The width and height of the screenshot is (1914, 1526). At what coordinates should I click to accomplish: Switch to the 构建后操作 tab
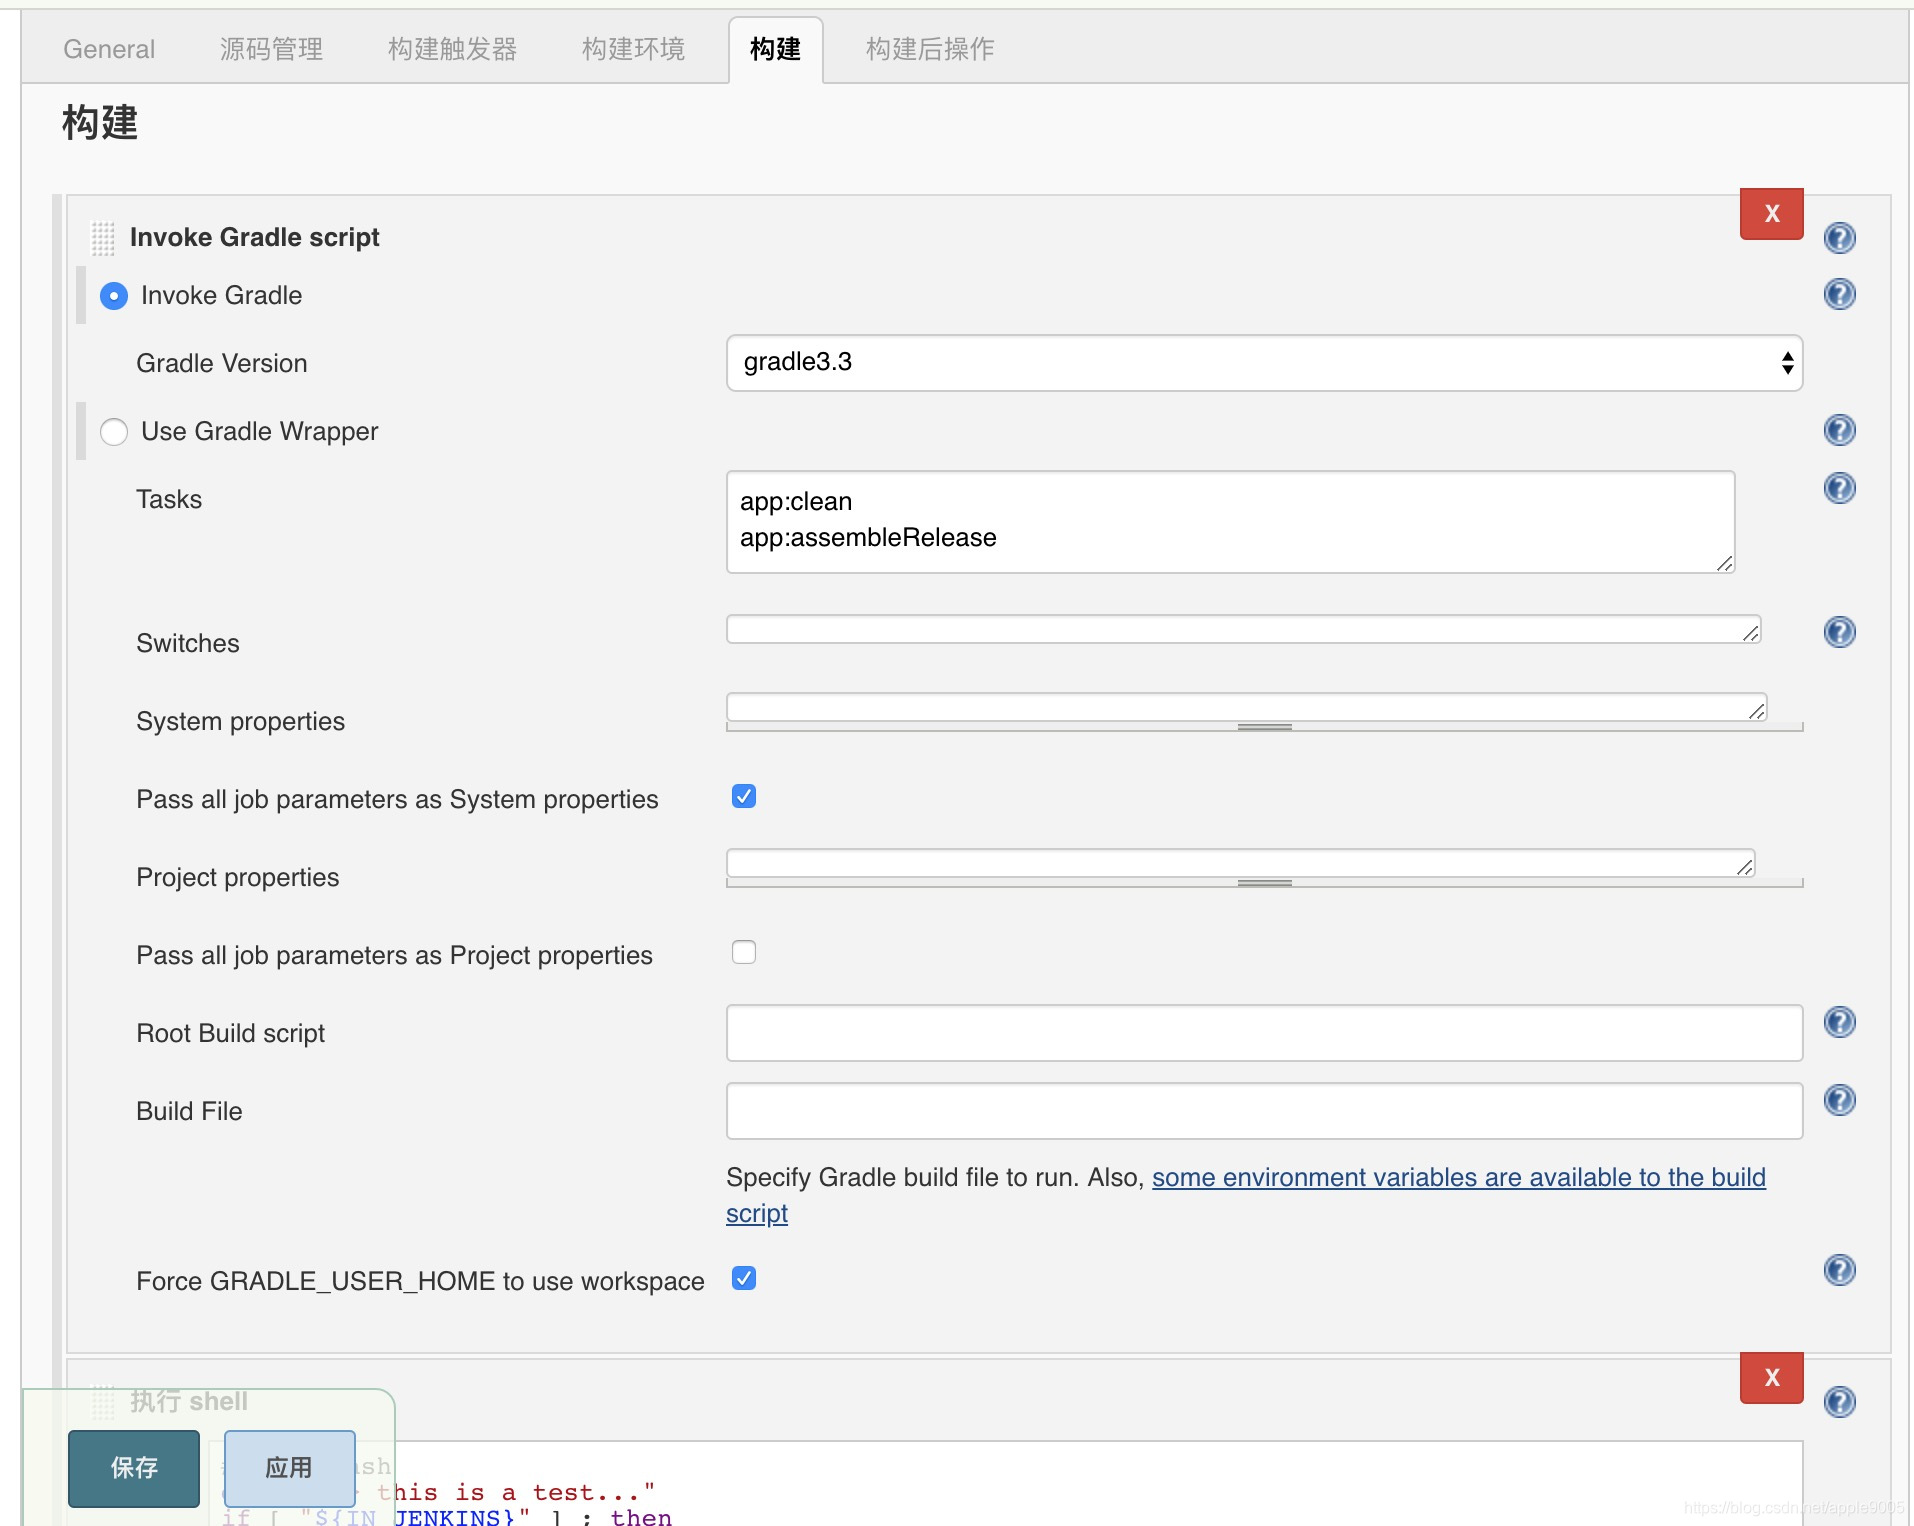pyautogui.click(x=930, y=49)
